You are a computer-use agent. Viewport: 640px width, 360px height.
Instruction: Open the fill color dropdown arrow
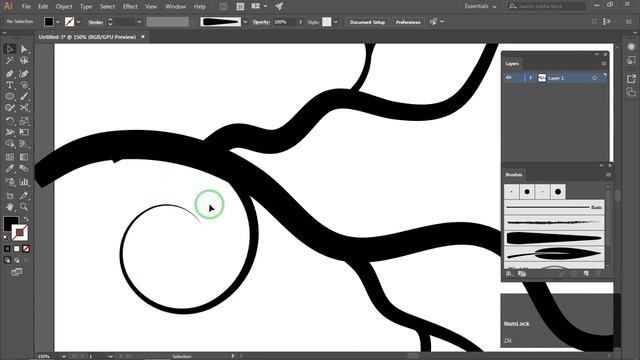(x=58, y=22)
